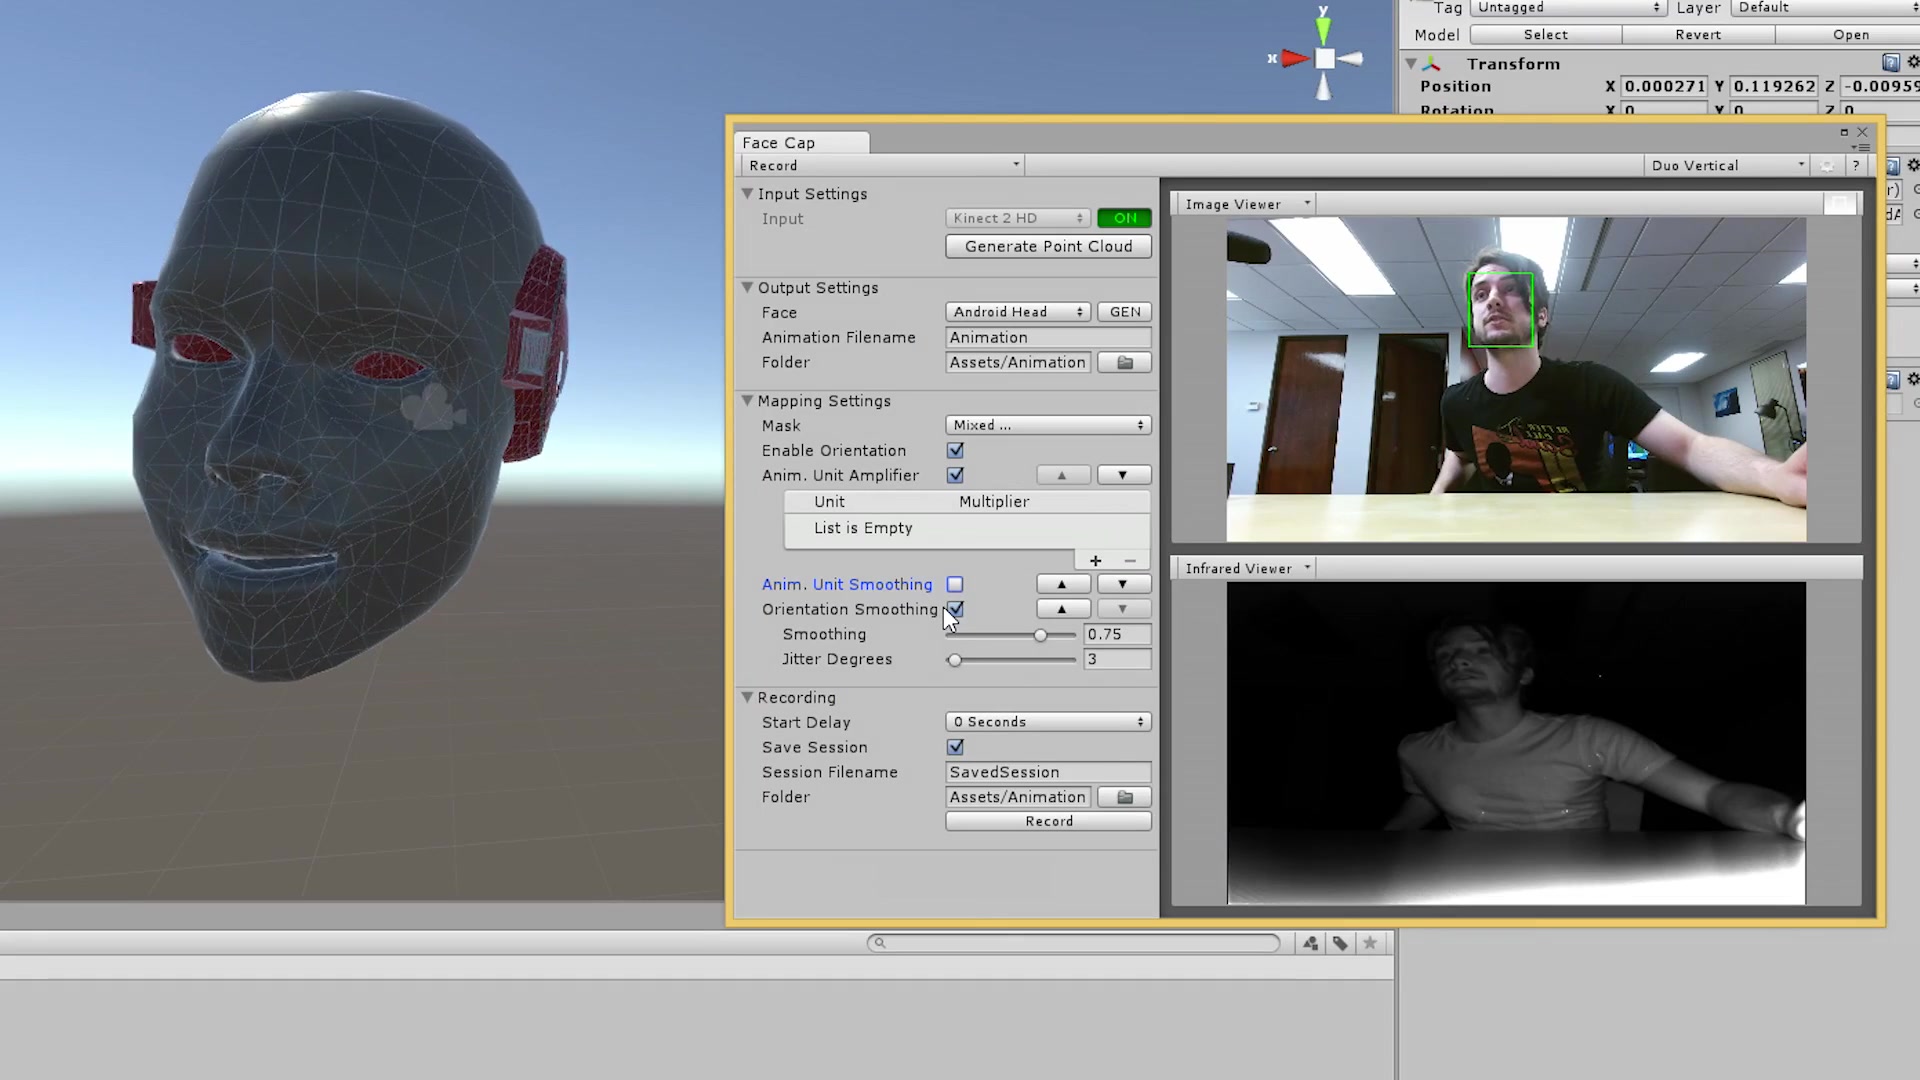
Task: Open the Start Delay dropdown
Action: click(x=1048, y=722)
